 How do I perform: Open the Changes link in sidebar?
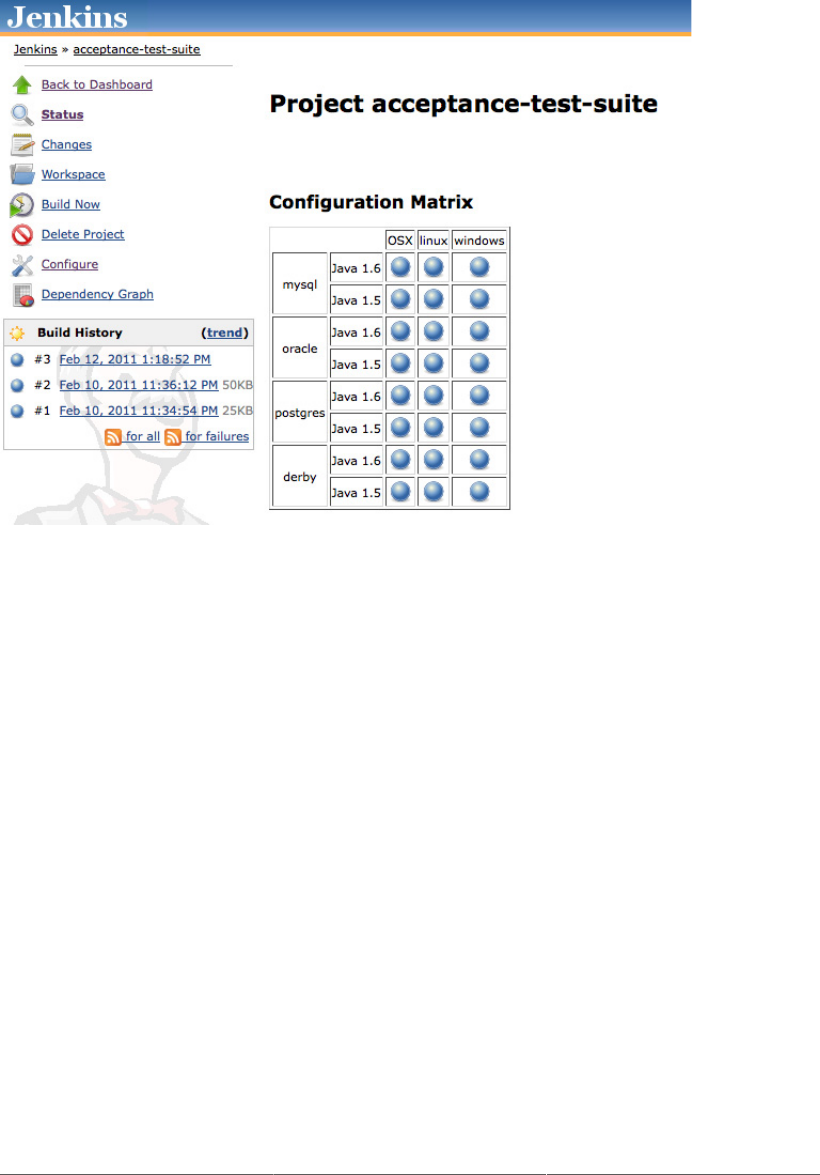tap(67, 145)
